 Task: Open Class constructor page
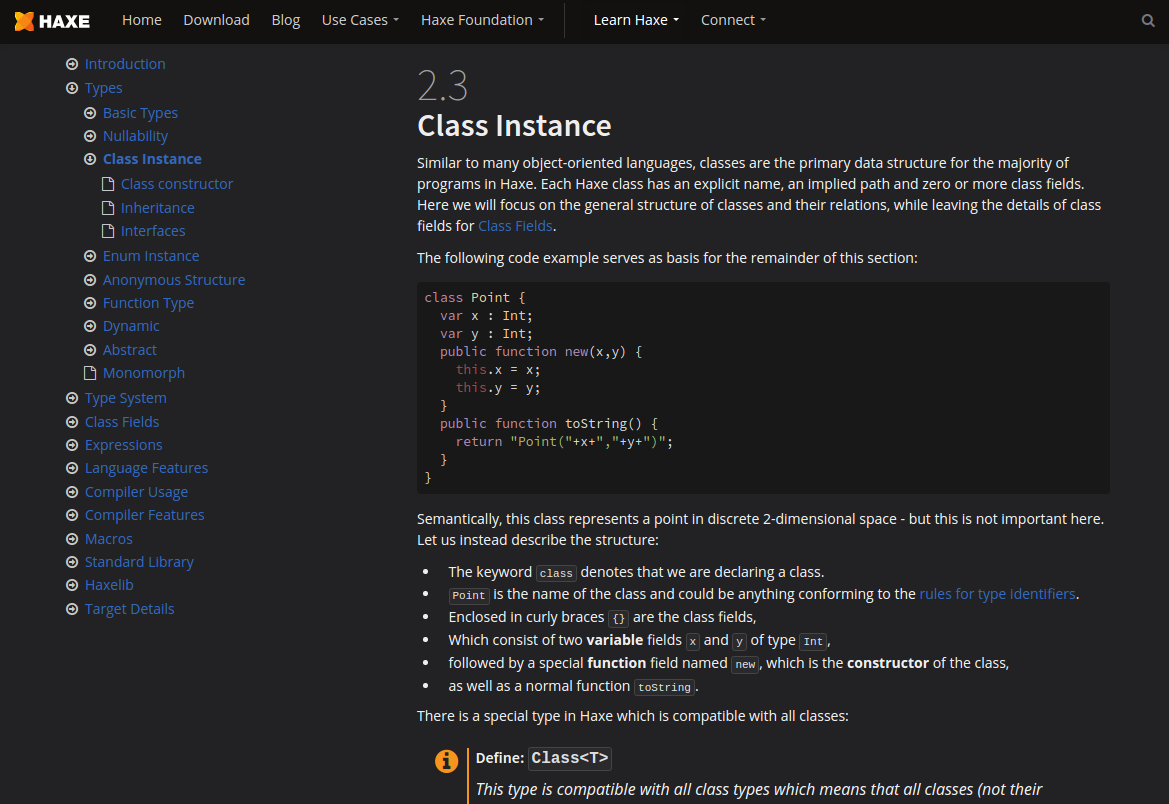[x=177, y=184]
